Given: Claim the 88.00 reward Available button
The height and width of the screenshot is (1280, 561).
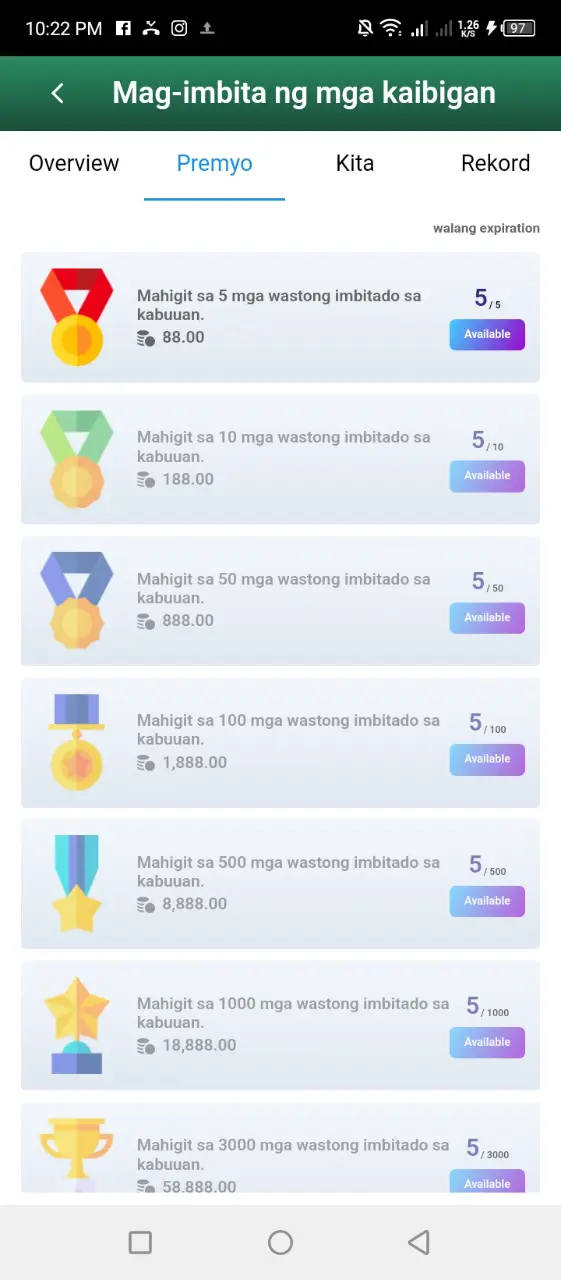Looking at the screenshot, I should 487,335.
